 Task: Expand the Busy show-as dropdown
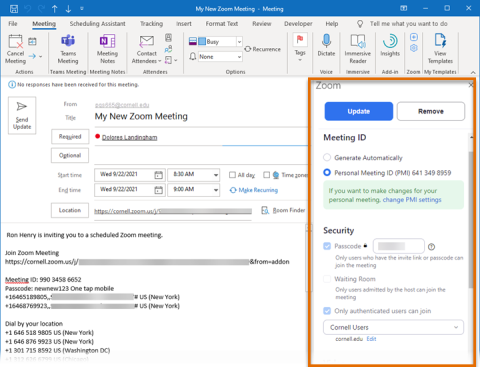point(239,42)
